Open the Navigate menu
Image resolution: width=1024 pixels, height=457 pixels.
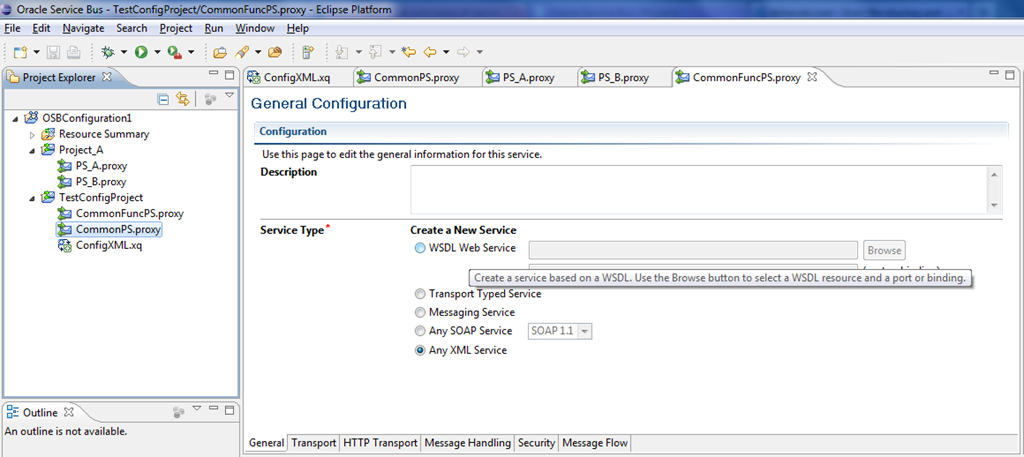pyautogui.click(x=83, y=28)
